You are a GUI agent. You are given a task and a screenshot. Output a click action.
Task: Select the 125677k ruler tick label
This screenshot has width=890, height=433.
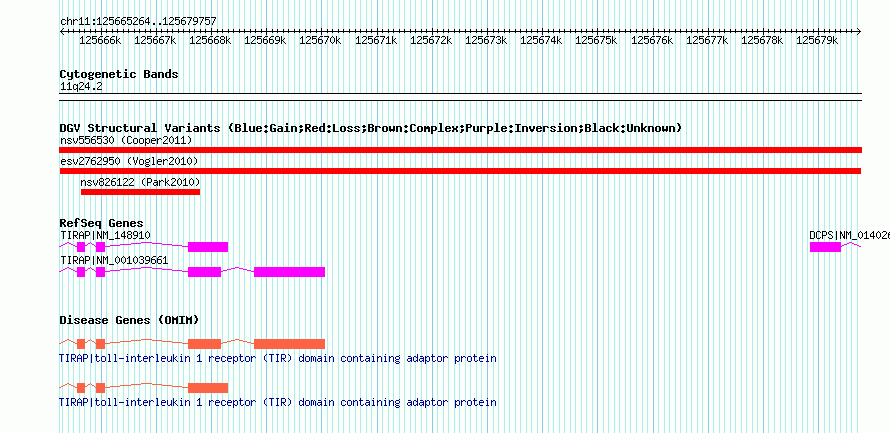pos(707,40)
